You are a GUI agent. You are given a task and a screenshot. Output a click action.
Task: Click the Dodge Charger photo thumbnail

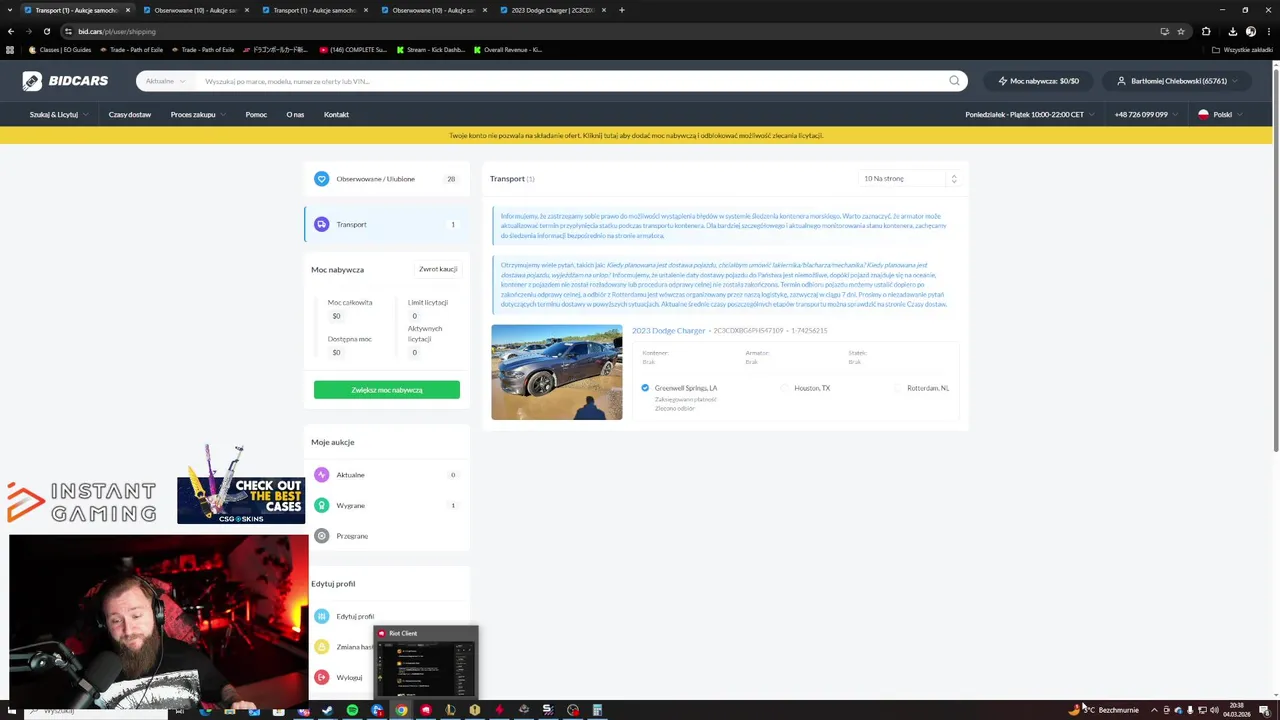pyautogui.click(x=556, y=372)
